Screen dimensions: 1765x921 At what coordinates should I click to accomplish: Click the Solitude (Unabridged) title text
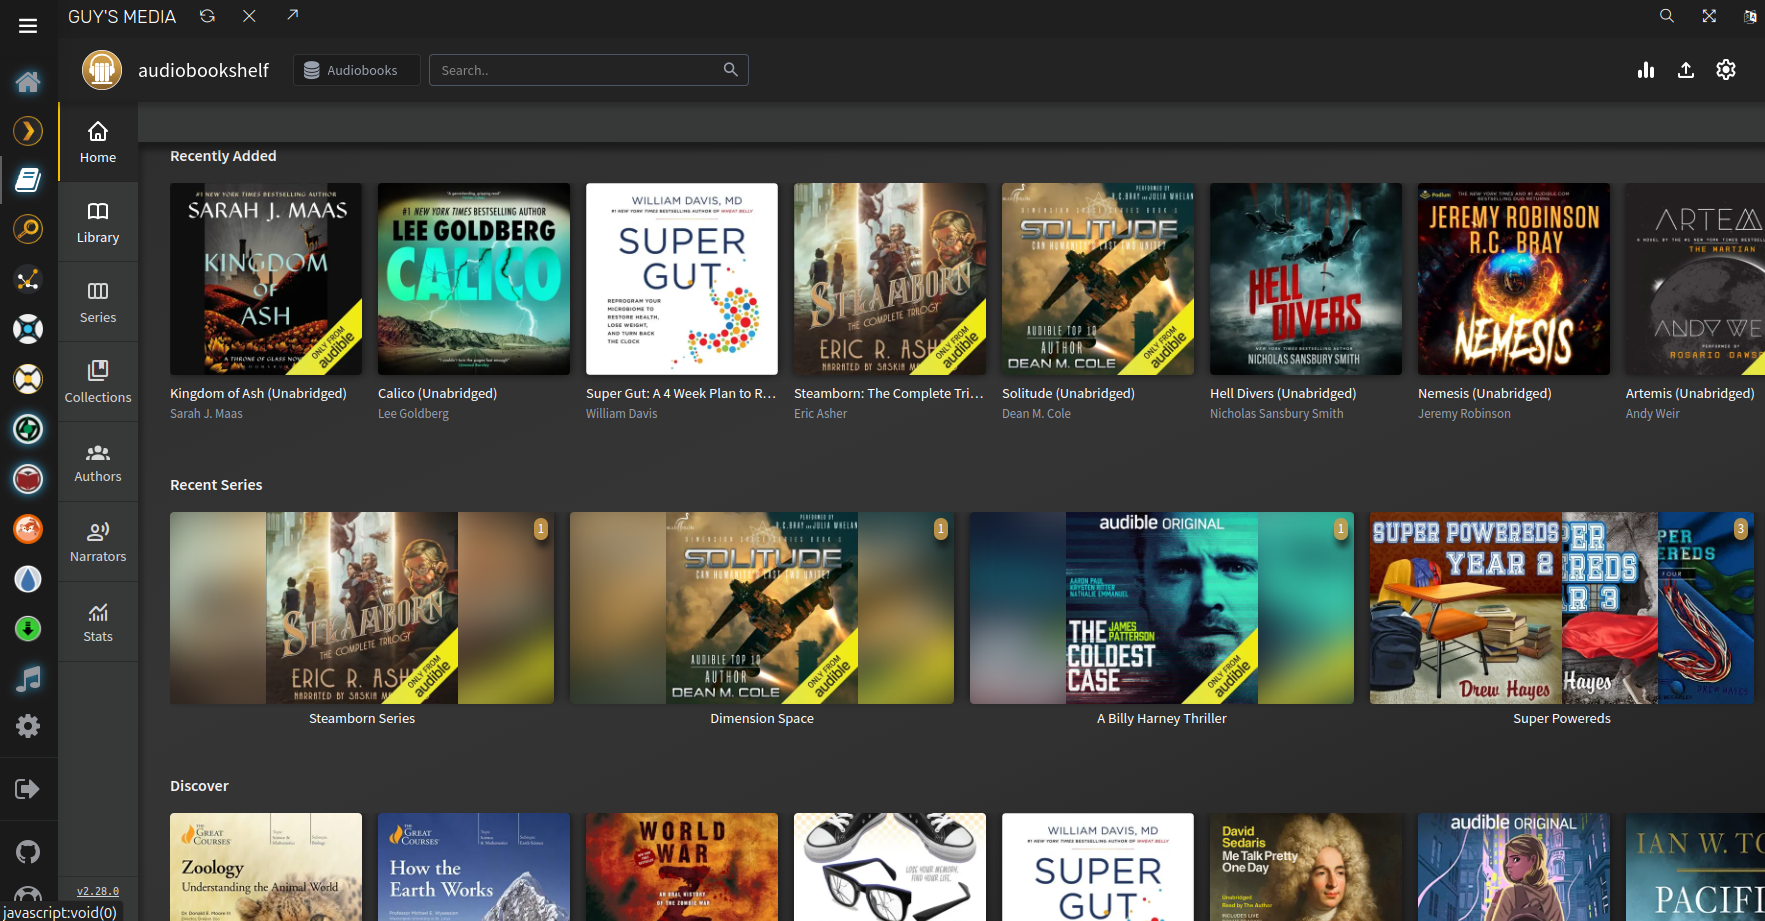pos(1068,394)
